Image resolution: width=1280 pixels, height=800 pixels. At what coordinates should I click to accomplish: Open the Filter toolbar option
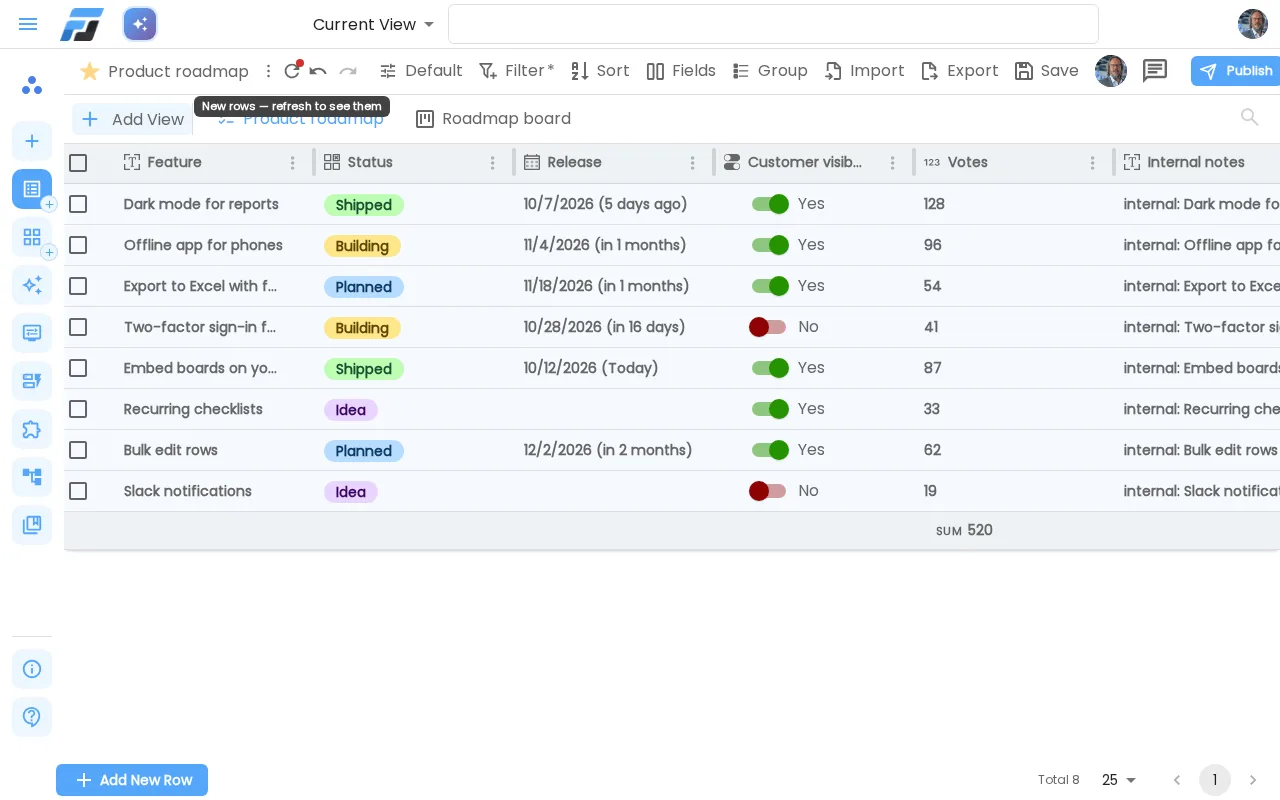point(516,71)
